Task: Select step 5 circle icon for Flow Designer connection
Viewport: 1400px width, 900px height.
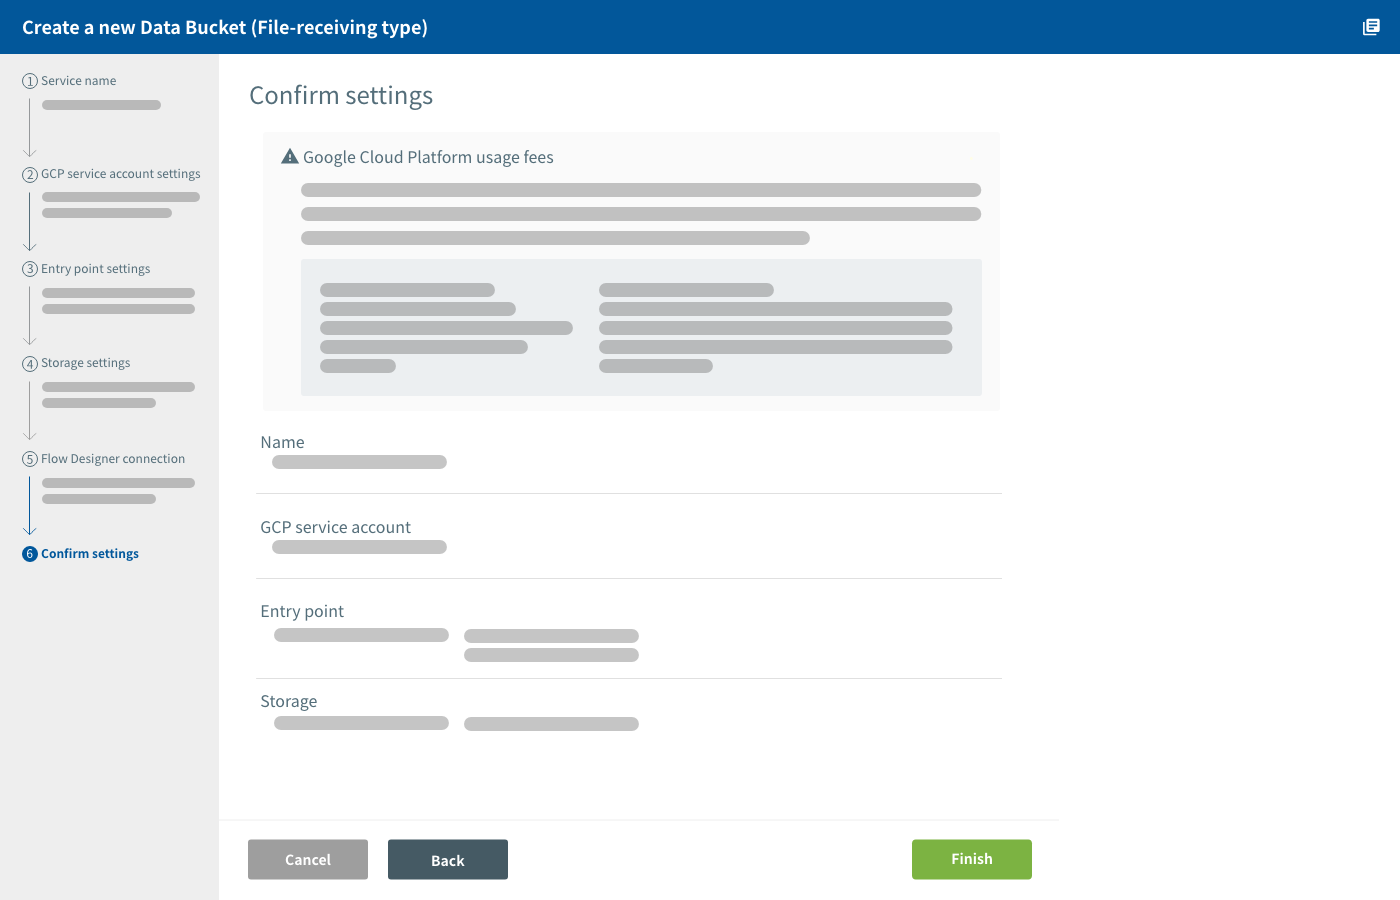Action: pos(30,459)
